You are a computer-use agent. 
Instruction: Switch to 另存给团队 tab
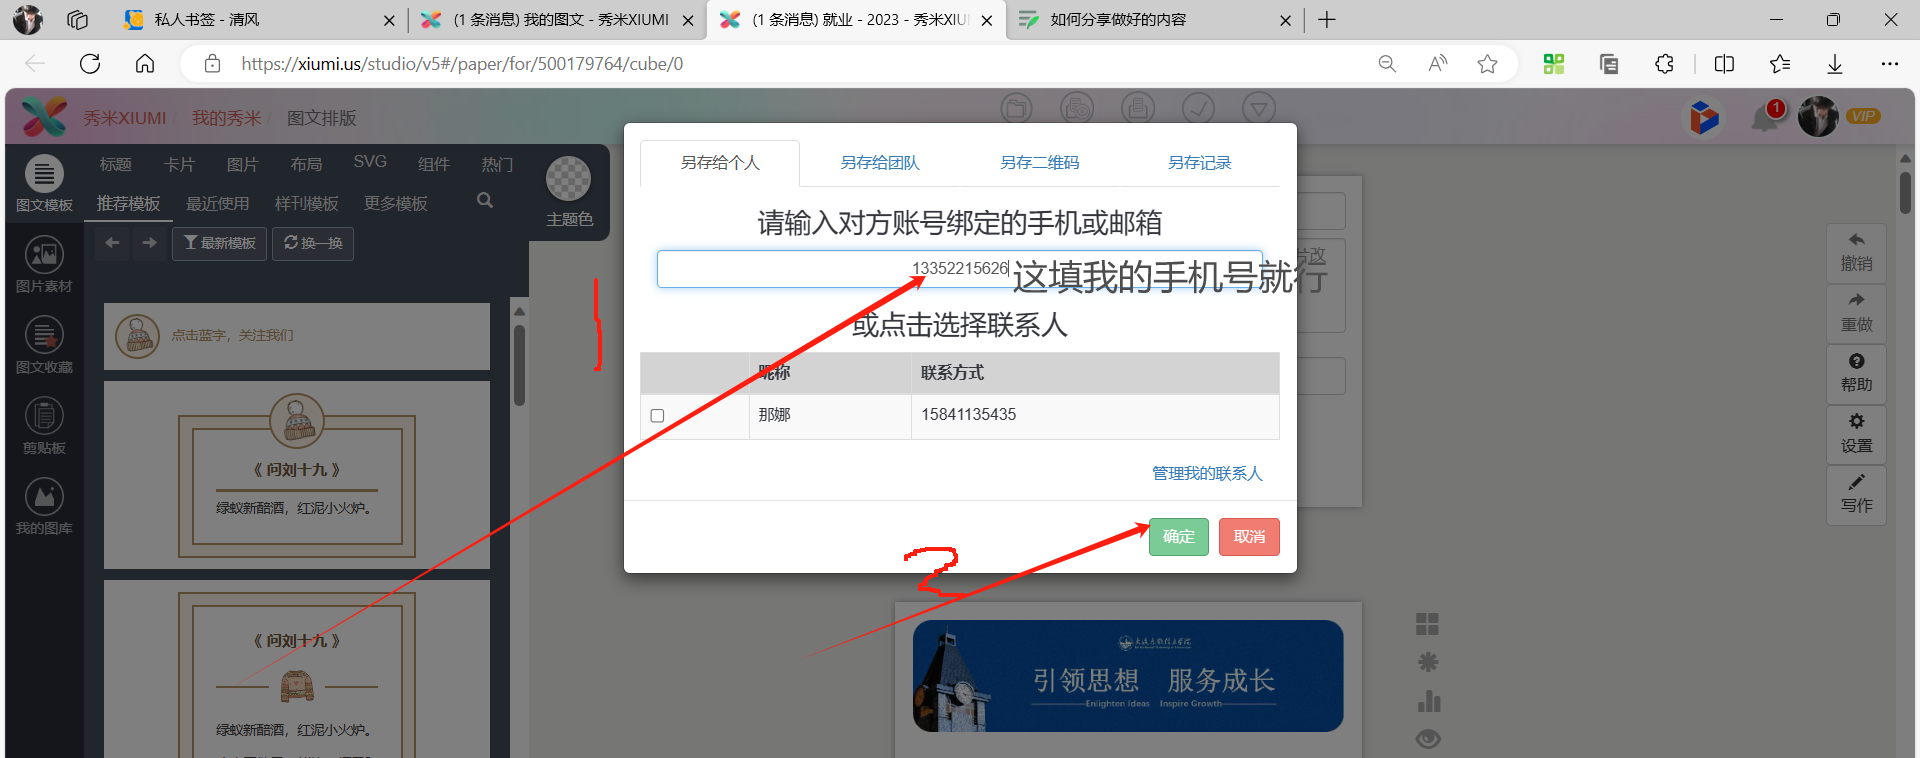point(879,163)
